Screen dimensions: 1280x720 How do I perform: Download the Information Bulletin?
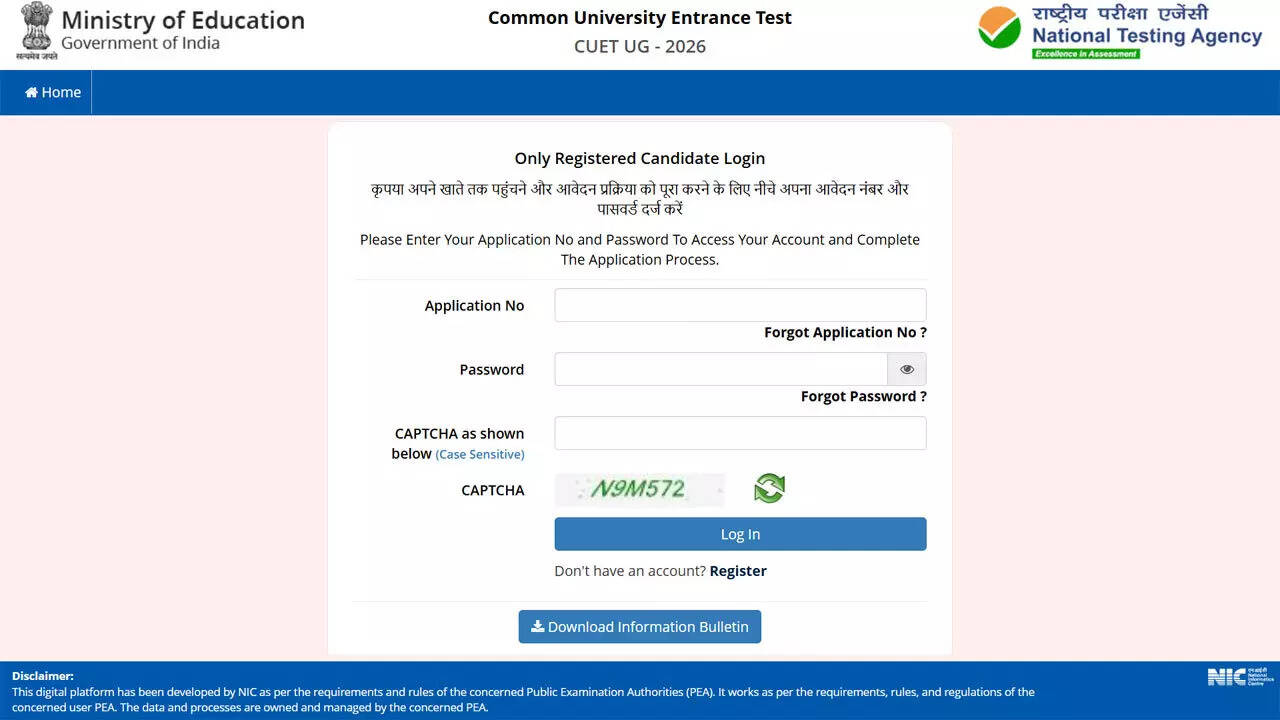point(640,626)
